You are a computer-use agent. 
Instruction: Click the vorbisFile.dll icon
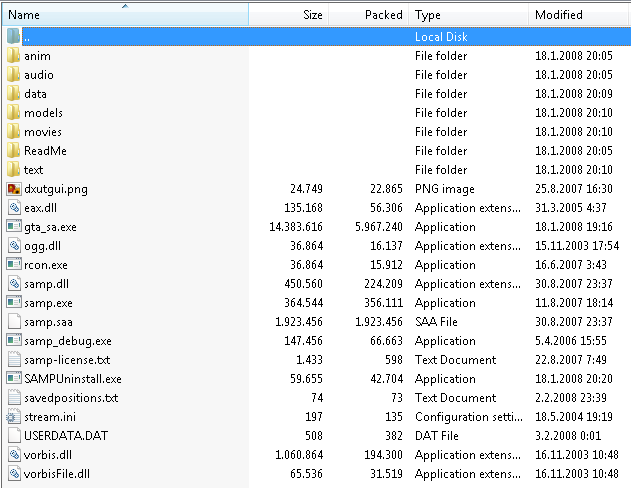pos(14,474)
